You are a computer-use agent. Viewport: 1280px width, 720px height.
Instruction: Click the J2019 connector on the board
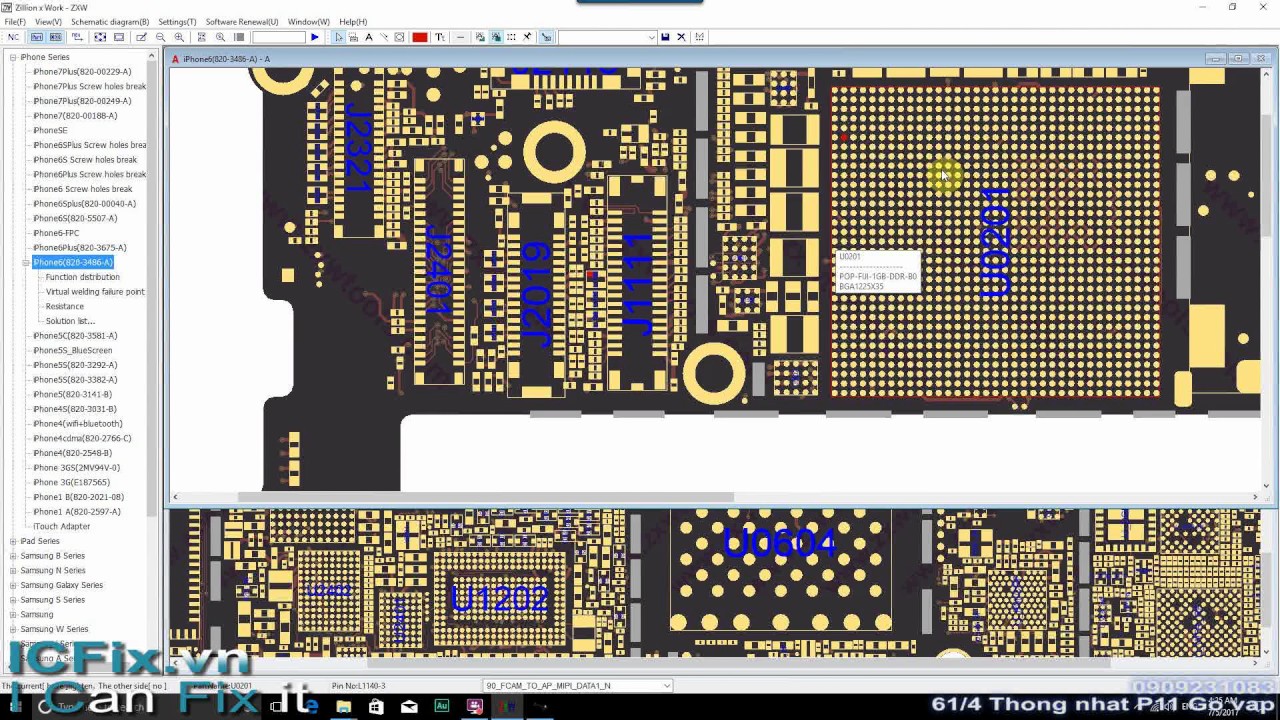point(536,295)
